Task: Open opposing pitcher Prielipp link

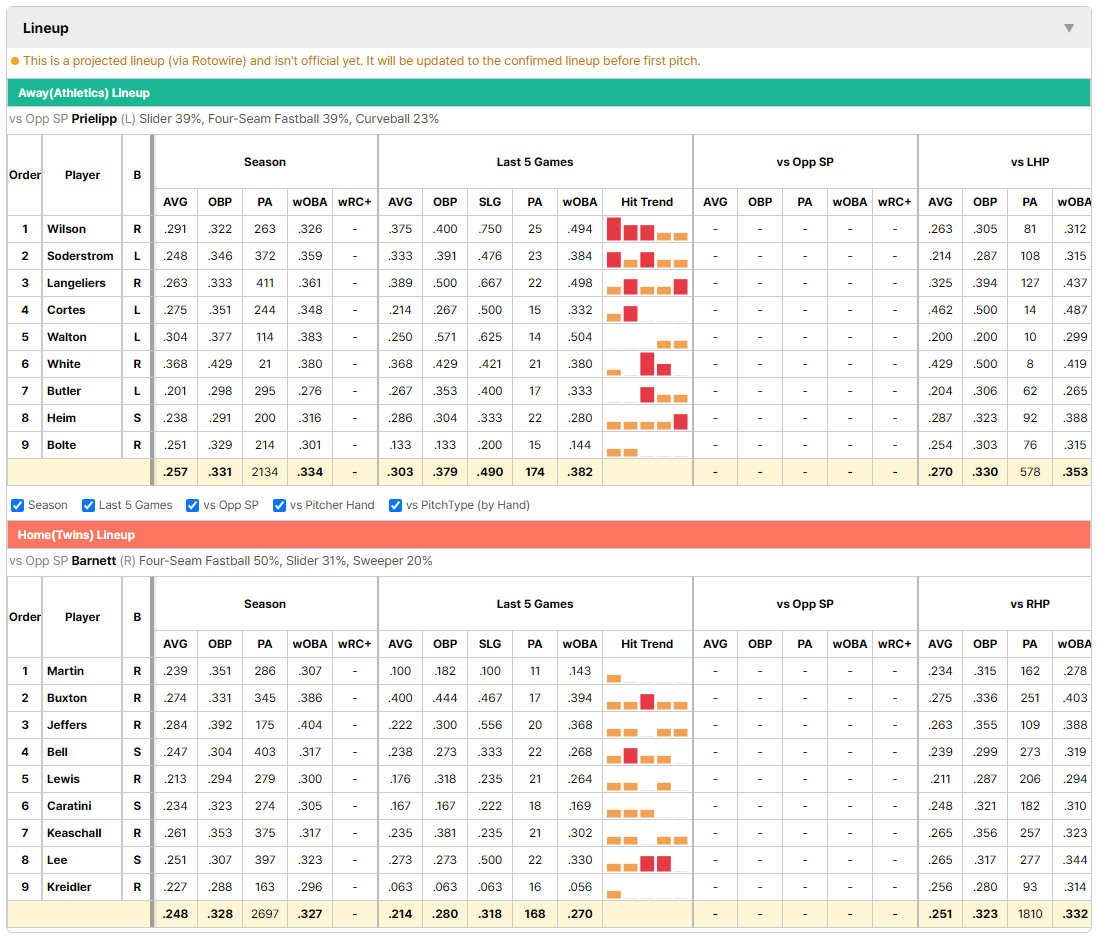Action: pyautogui.click(x=94, y=119)
